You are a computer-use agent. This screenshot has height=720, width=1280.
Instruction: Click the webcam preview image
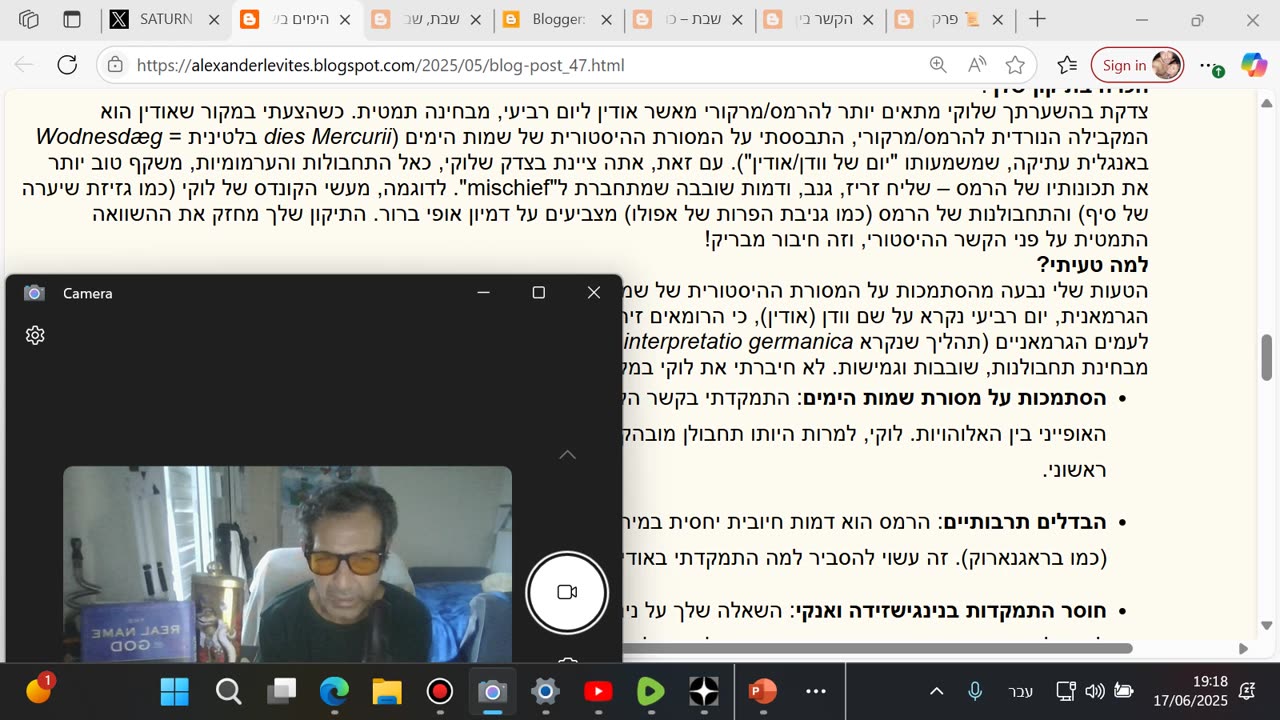(x=287, y=563)
